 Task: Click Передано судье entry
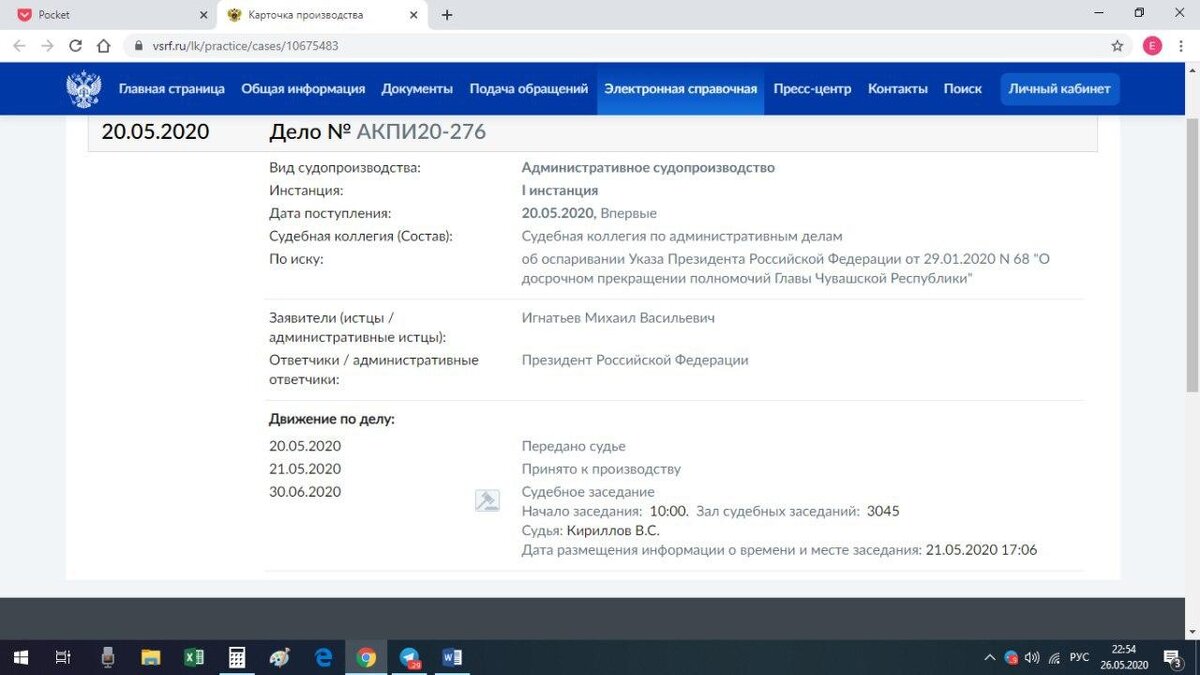[x=574, y=447]
